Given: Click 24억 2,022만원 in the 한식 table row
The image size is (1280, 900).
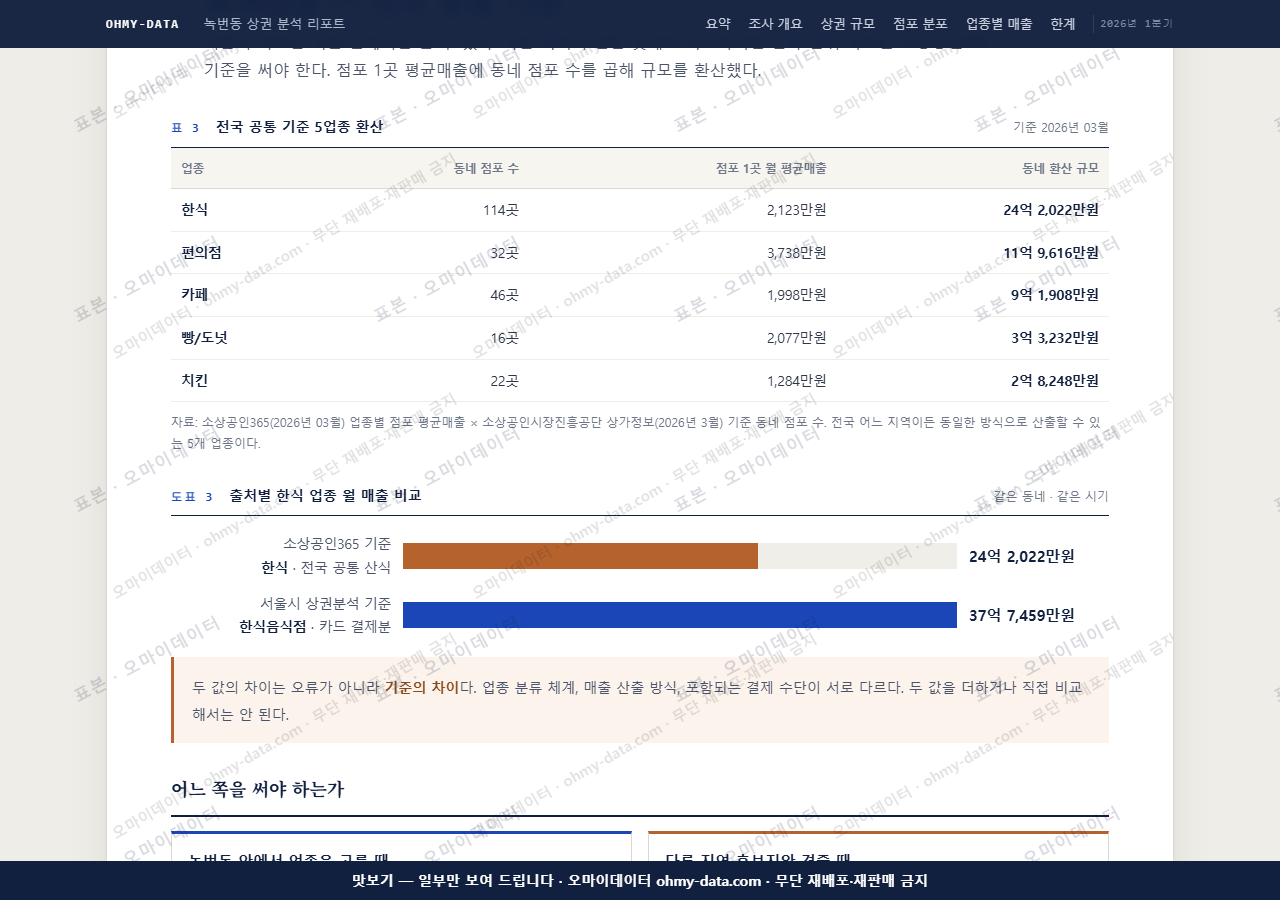Looking at the screenshot, I should tap(1051, 210).
